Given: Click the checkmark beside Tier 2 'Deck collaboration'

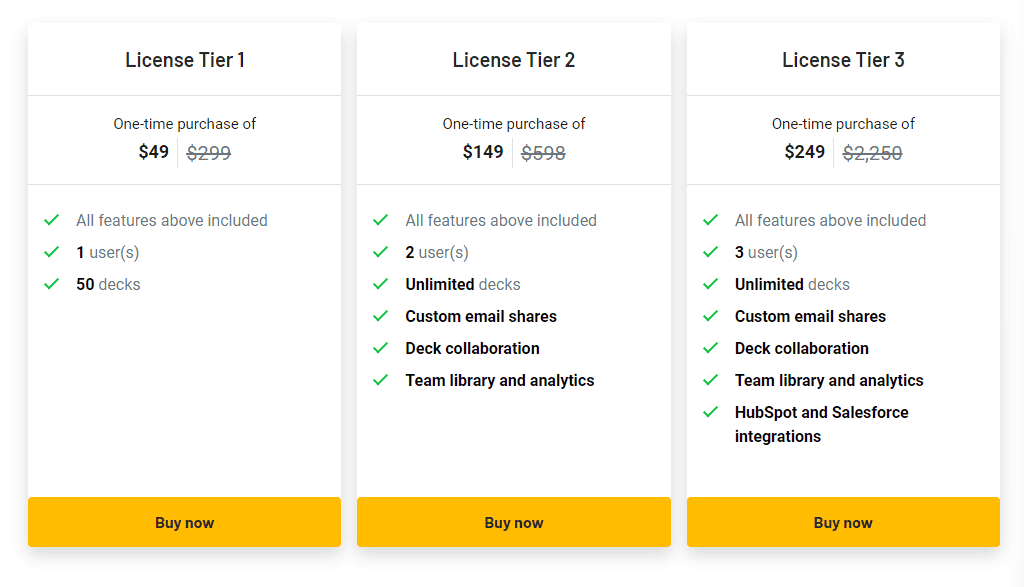Looking at the screenshot, I should 380,348.
